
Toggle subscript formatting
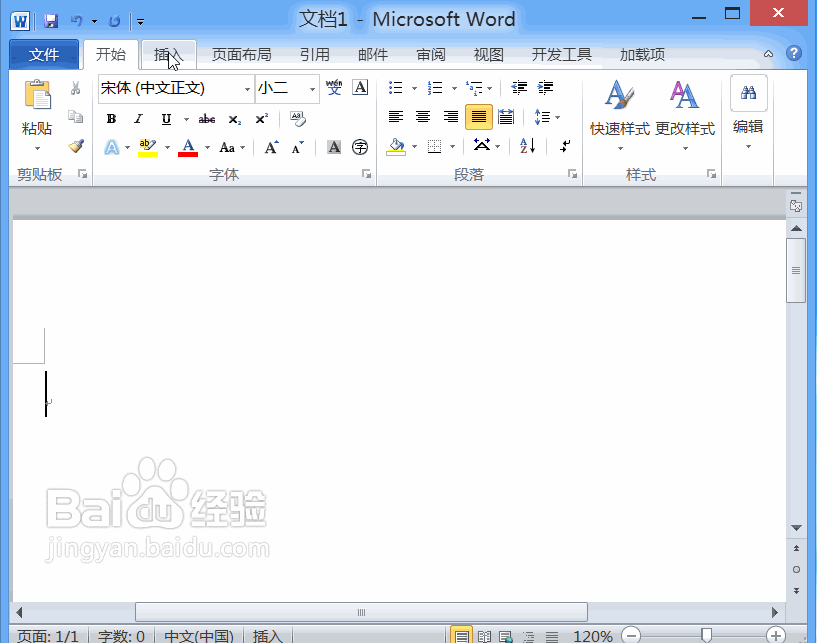tap(232, 119)
